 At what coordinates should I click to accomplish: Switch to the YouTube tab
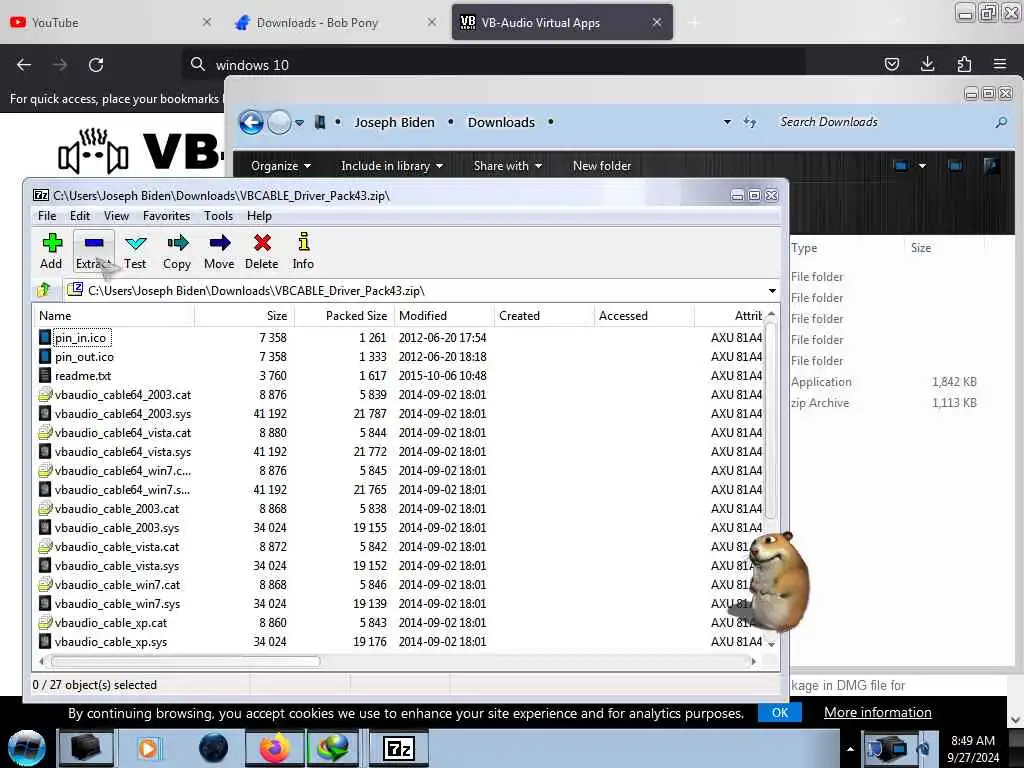click(111, 22)
